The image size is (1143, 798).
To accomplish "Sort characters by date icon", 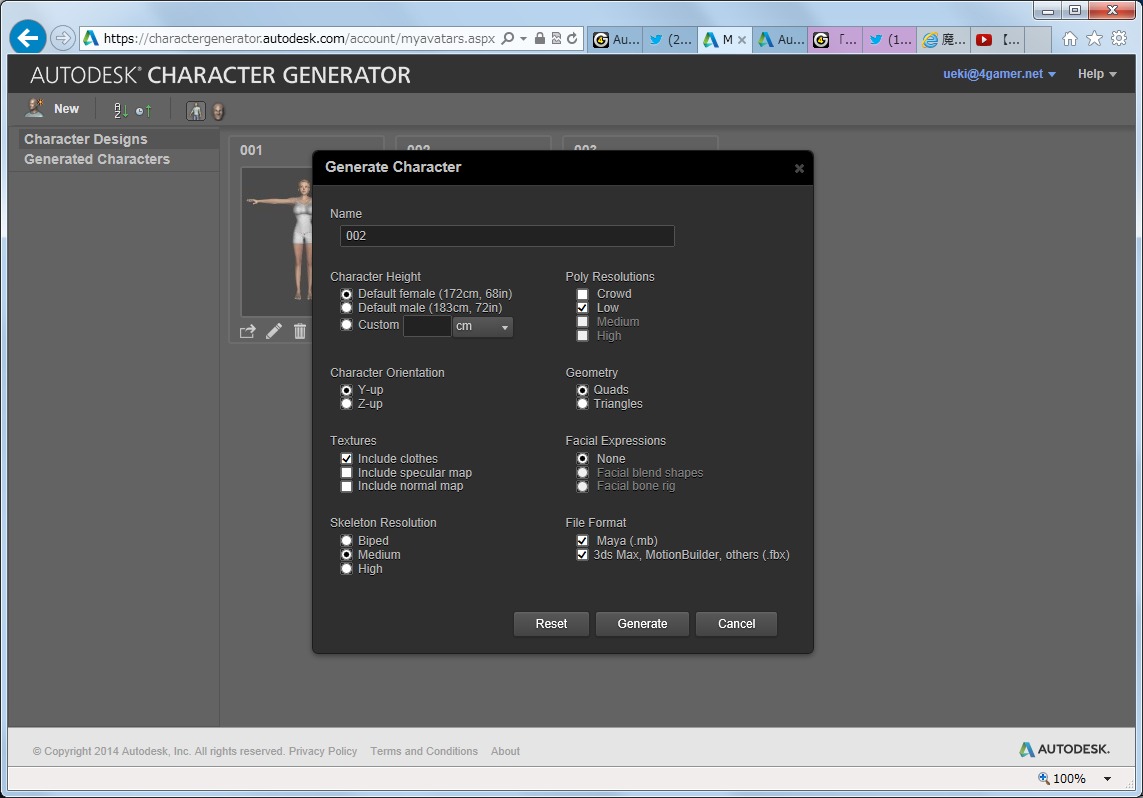I will (144, 110).
